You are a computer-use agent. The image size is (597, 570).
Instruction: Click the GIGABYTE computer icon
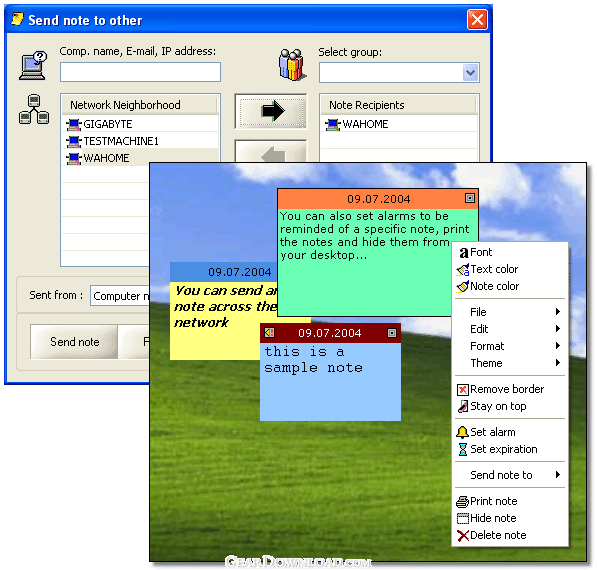tap(74, 124)
